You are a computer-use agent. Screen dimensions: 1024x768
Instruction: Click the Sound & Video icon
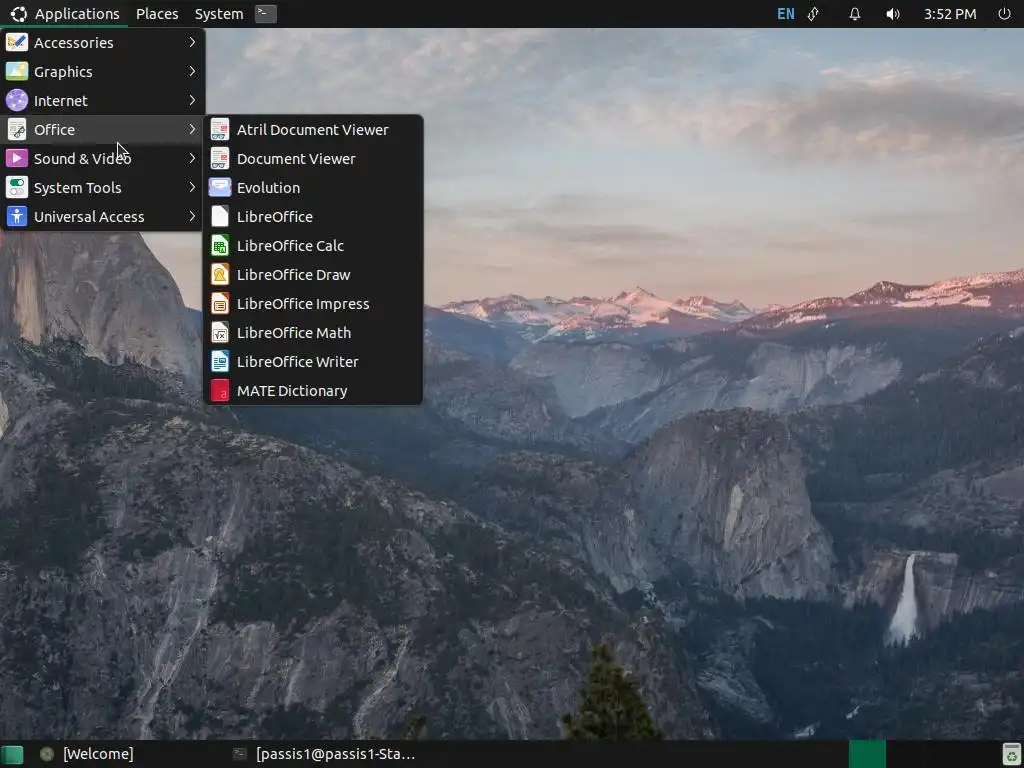tap(16, 158)
